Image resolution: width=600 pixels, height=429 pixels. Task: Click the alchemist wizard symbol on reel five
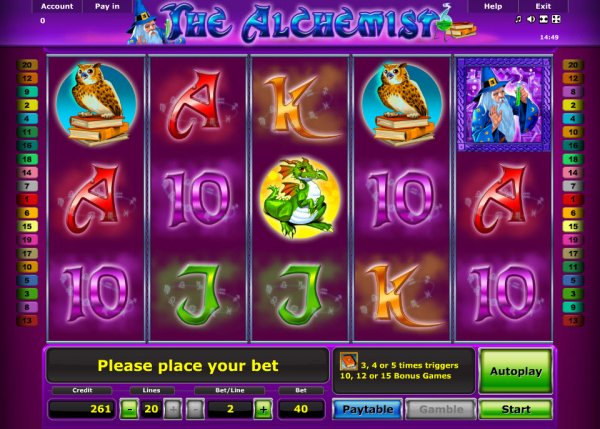point(504,104)
